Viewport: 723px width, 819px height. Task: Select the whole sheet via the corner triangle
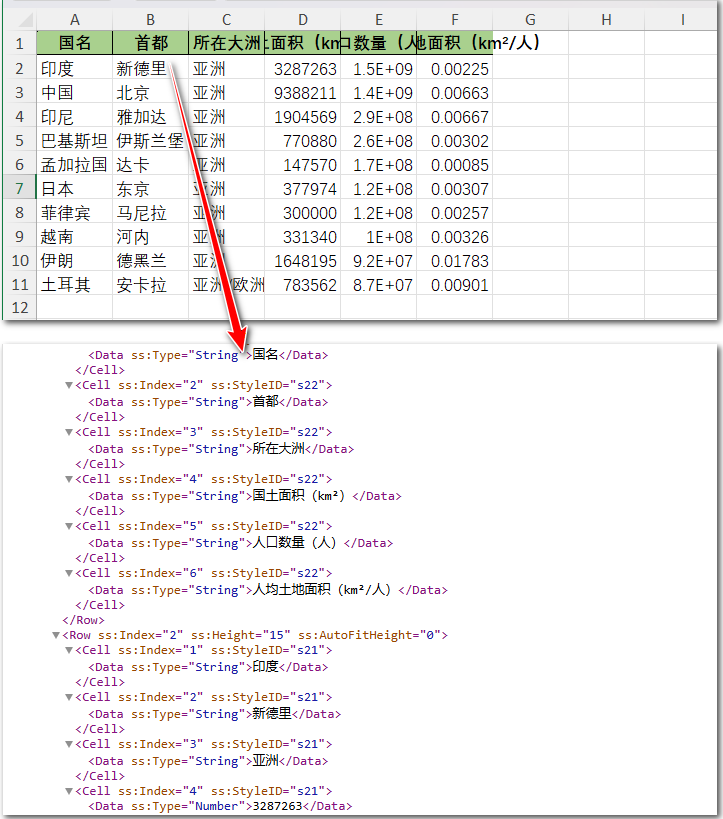click(25, 20)
